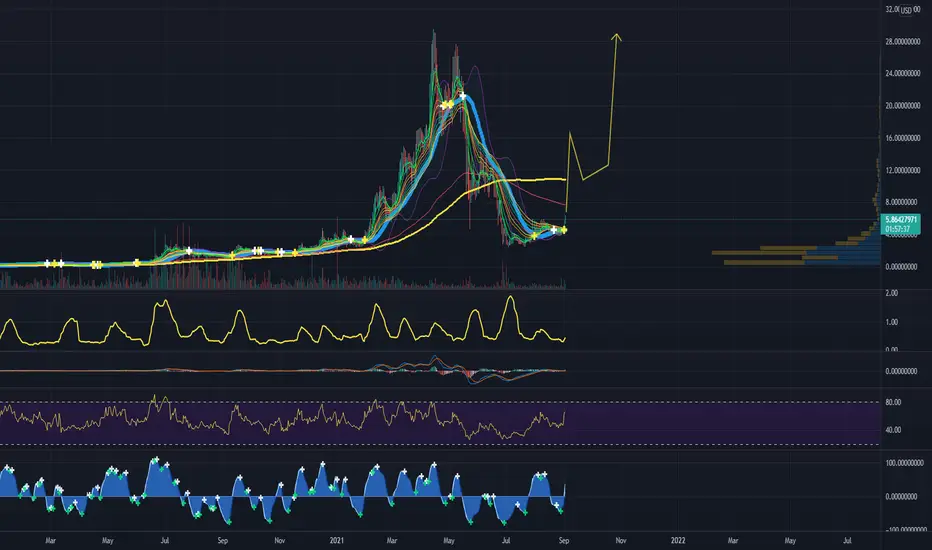
Task: Select the longest orange volume profile bar
Action: (758, 253)
